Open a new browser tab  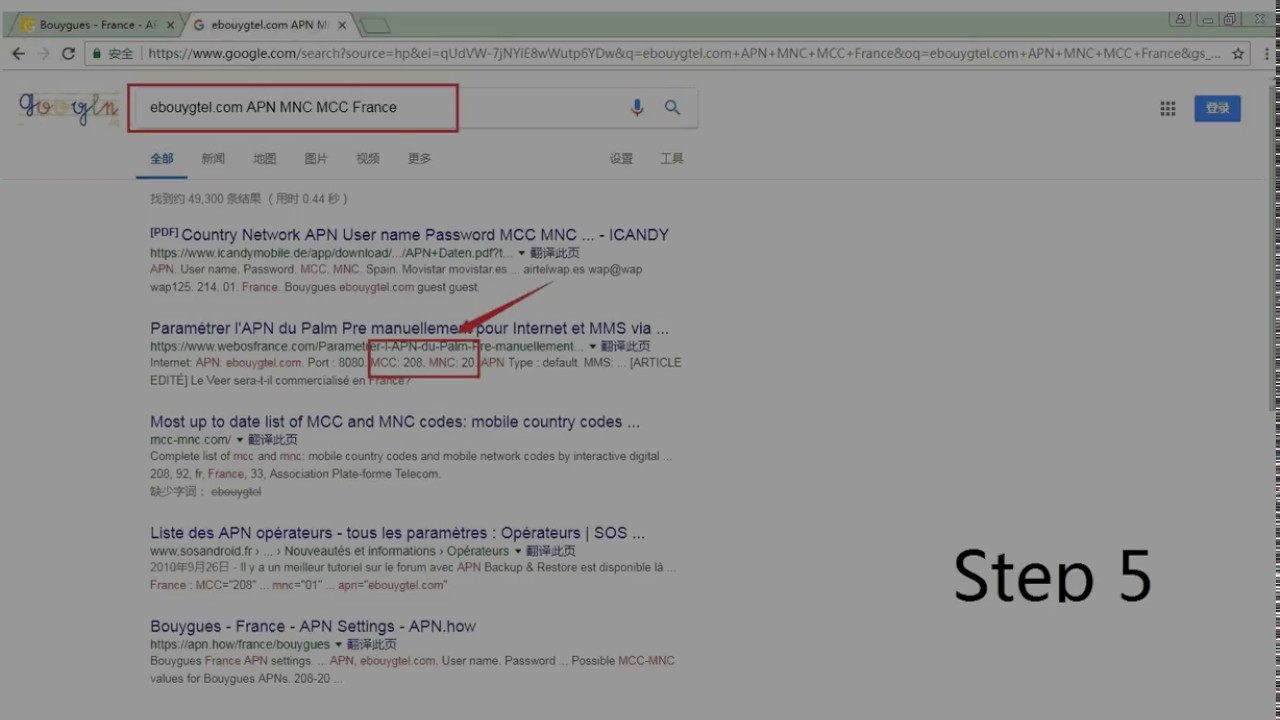(375, 26)
